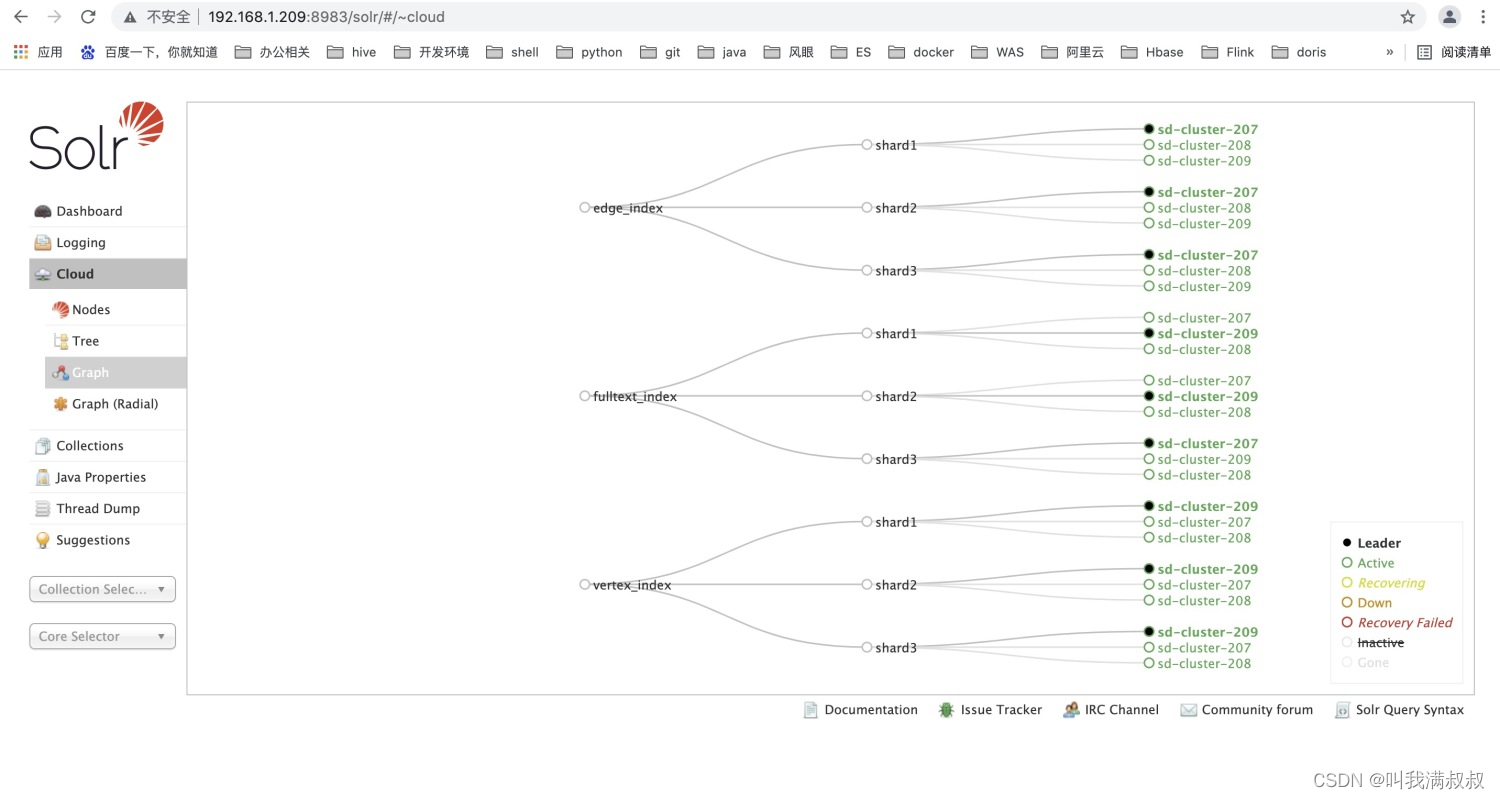The width and height of the screenshot is (1500, 799).
Task: Click the Recovery Failed legend entry
Action: pyautogui.click(x=1396, y=622)
